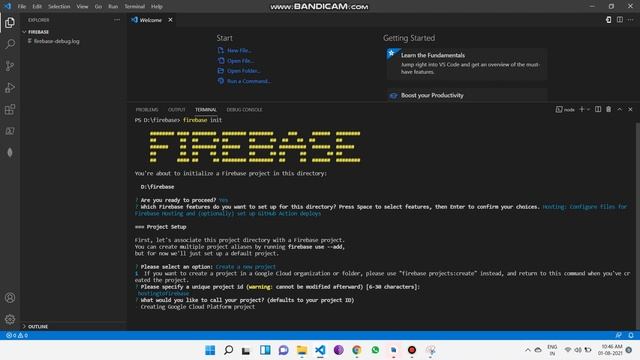The width and height of the screenshot is (640, 360).
Task: Open Windows Start button on taskbar
Action: (210, 350)
